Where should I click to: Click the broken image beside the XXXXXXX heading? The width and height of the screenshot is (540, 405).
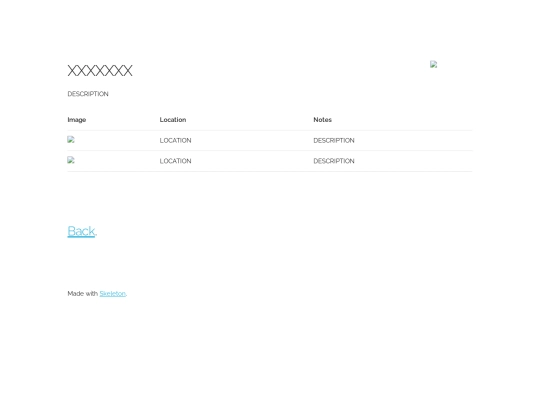coord(434,64)
